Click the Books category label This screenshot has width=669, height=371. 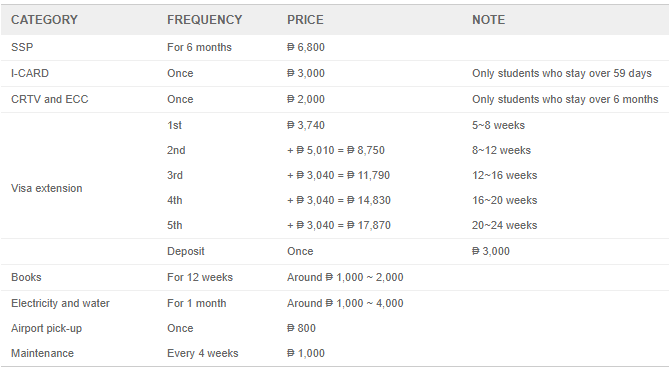tap(26, 277)
